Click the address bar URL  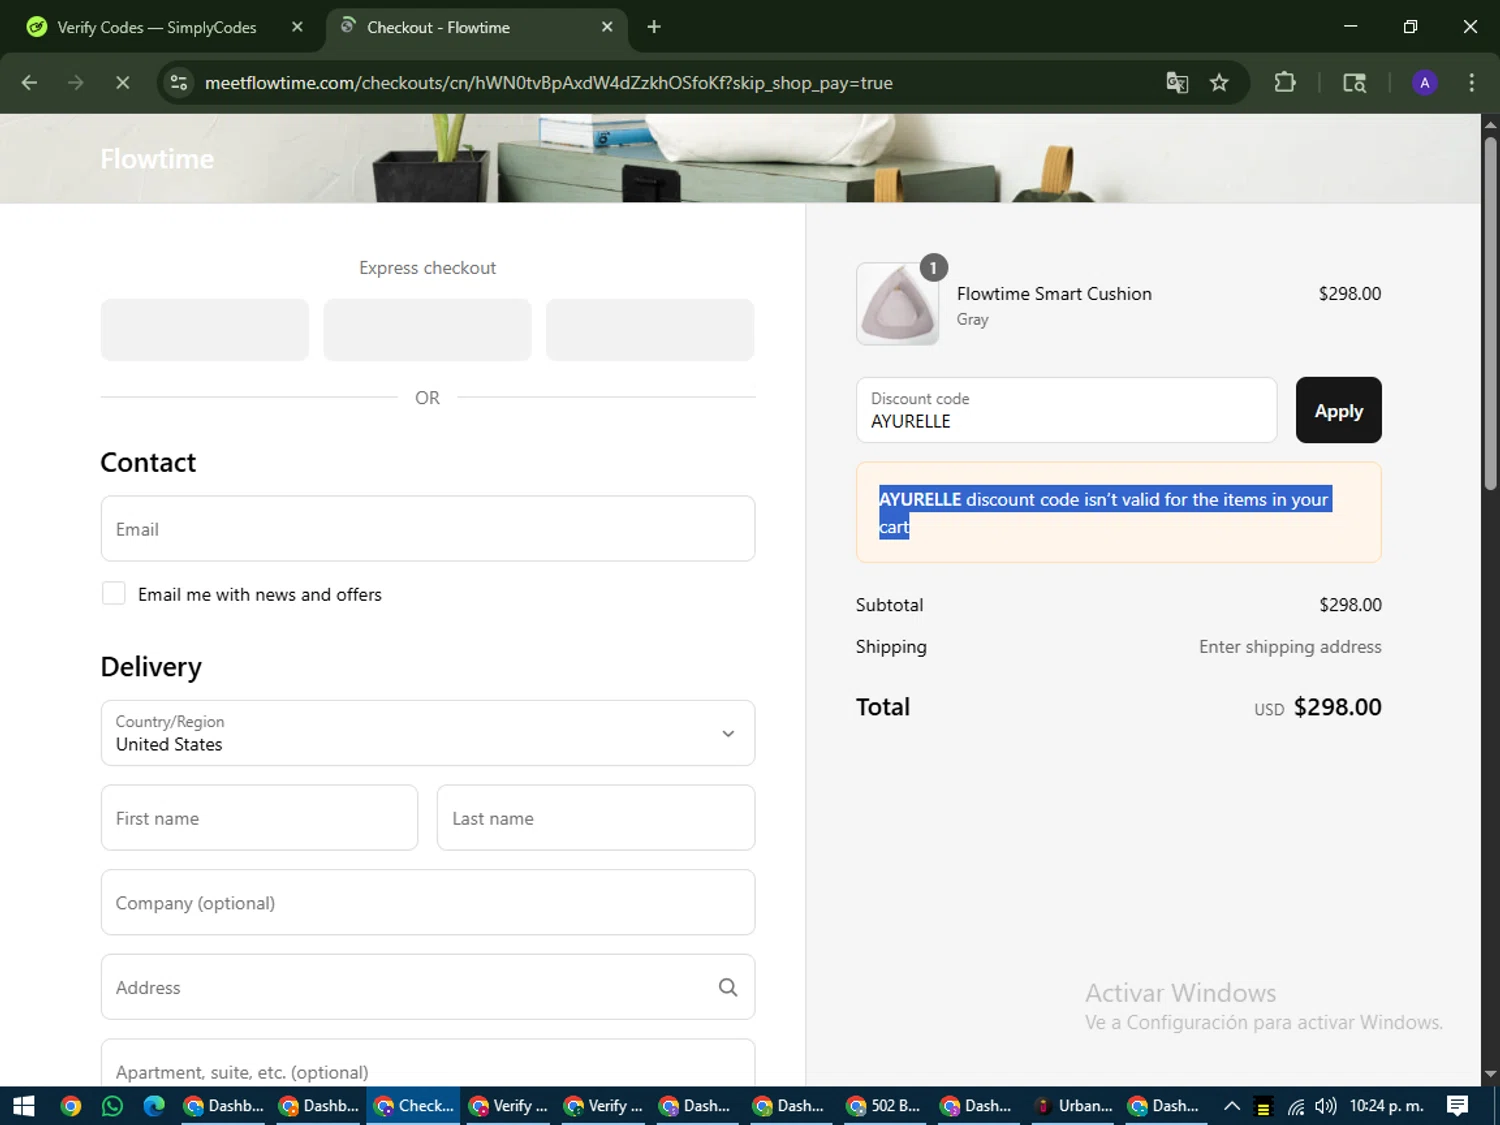coord(548,83)
